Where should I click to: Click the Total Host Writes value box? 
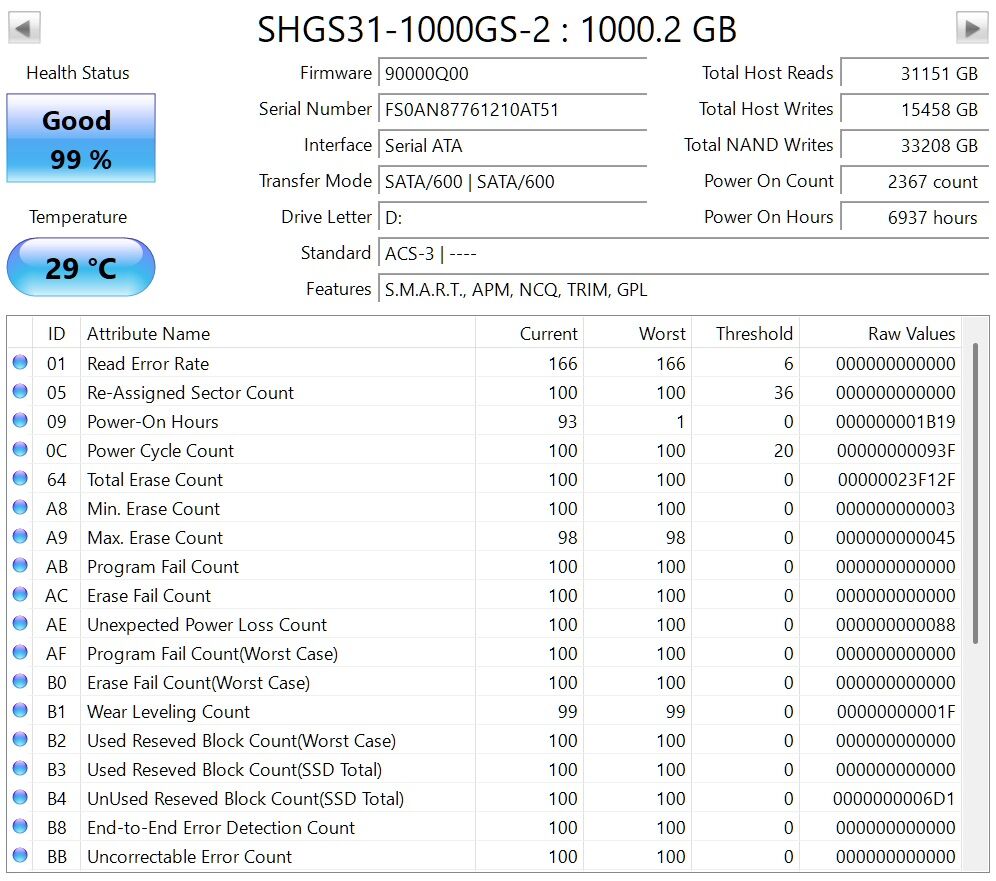pos(913,110)
